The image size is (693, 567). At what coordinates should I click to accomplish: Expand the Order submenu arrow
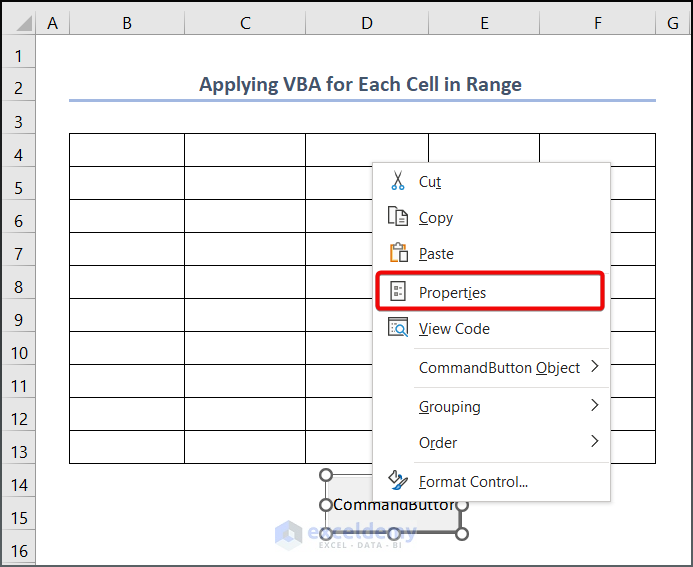[594, 441]
